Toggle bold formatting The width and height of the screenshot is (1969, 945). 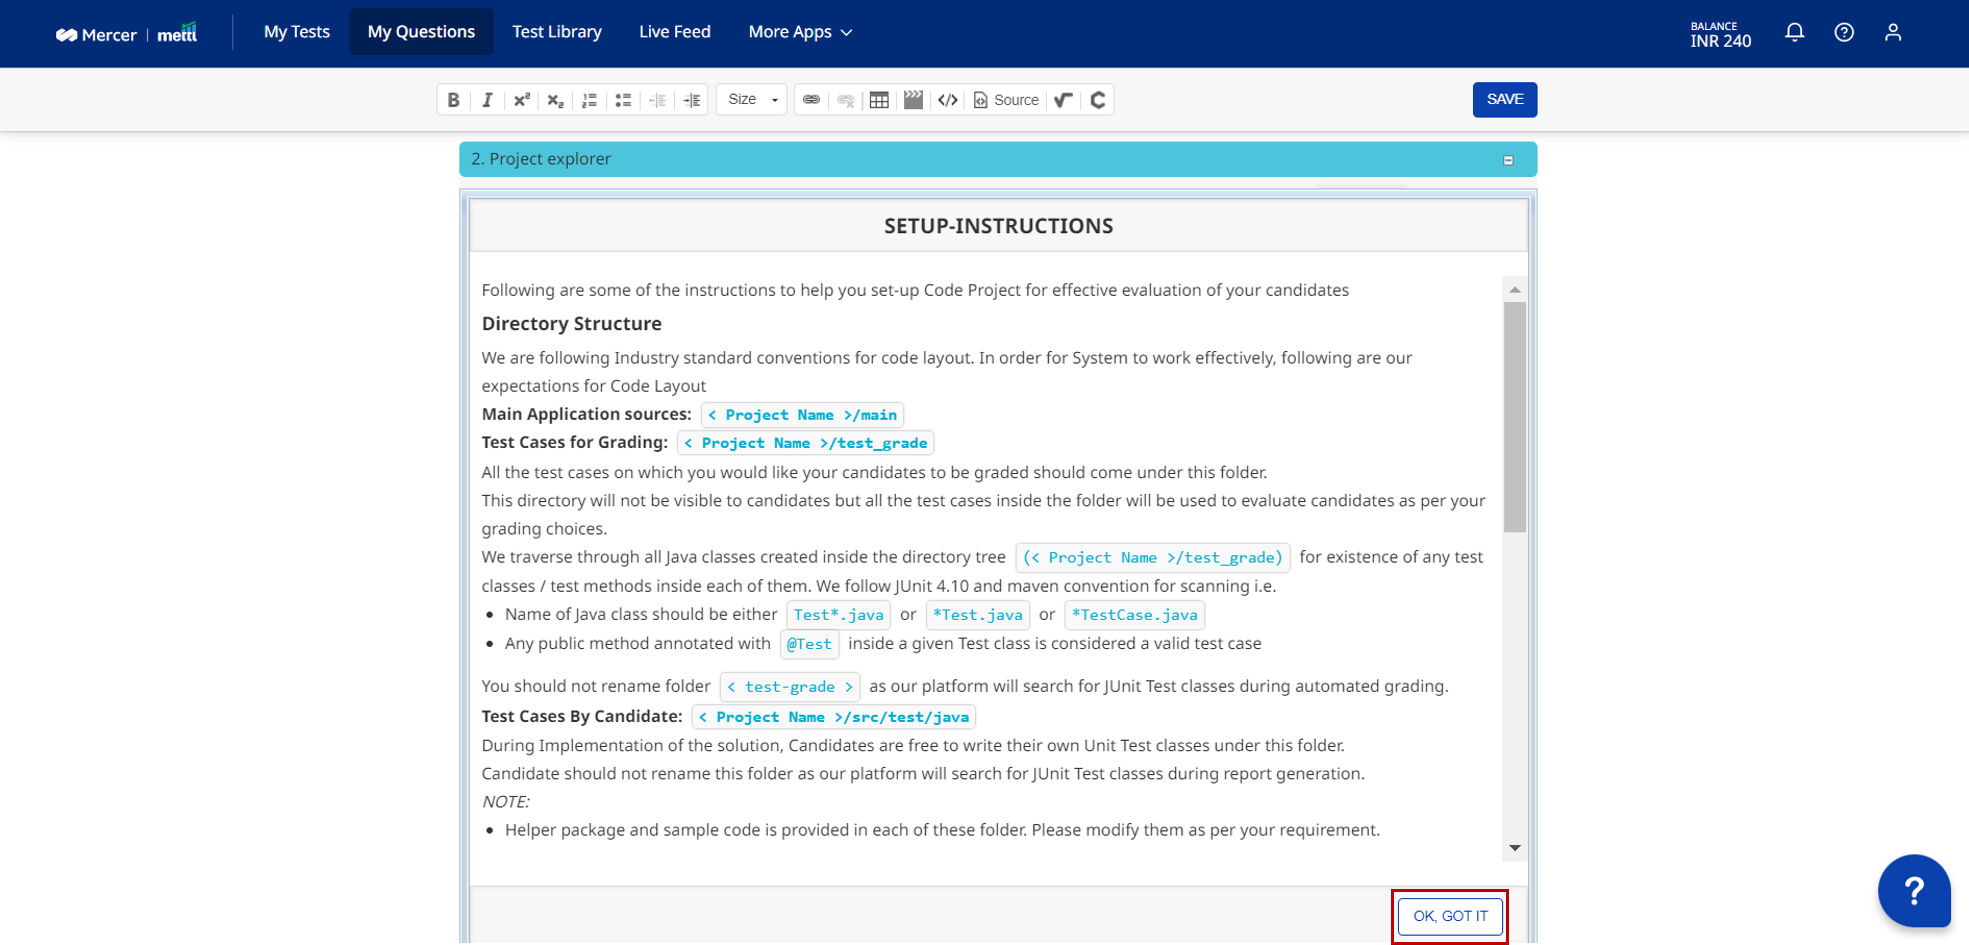tap(454, 100)
